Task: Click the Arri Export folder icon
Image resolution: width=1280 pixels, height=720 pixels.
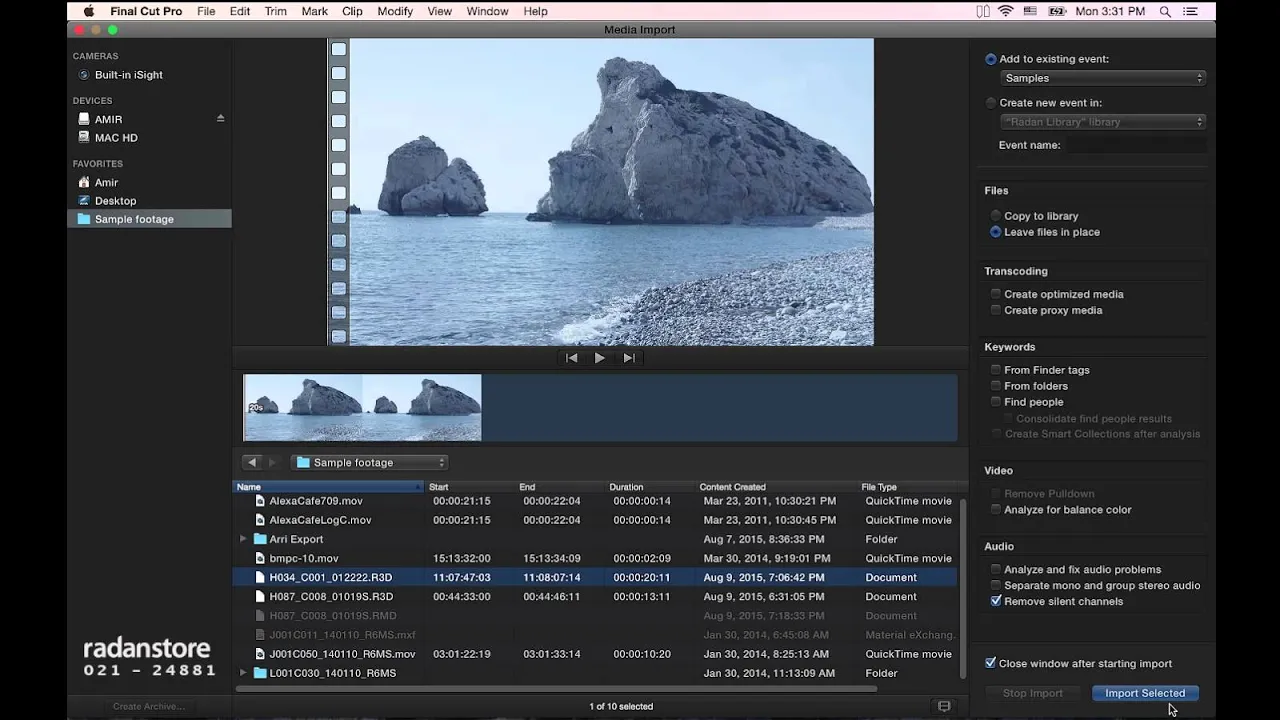Action: point(260,539)
